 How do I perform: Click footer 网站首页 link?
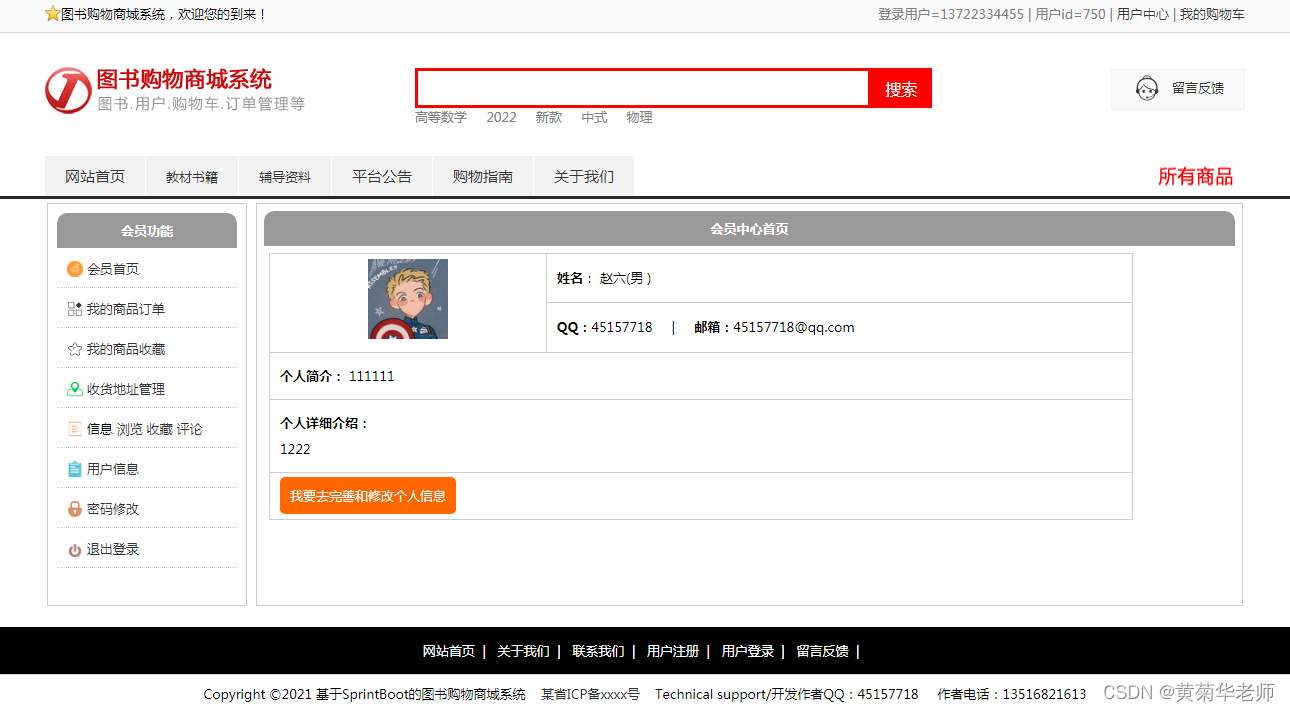(449, 651)
